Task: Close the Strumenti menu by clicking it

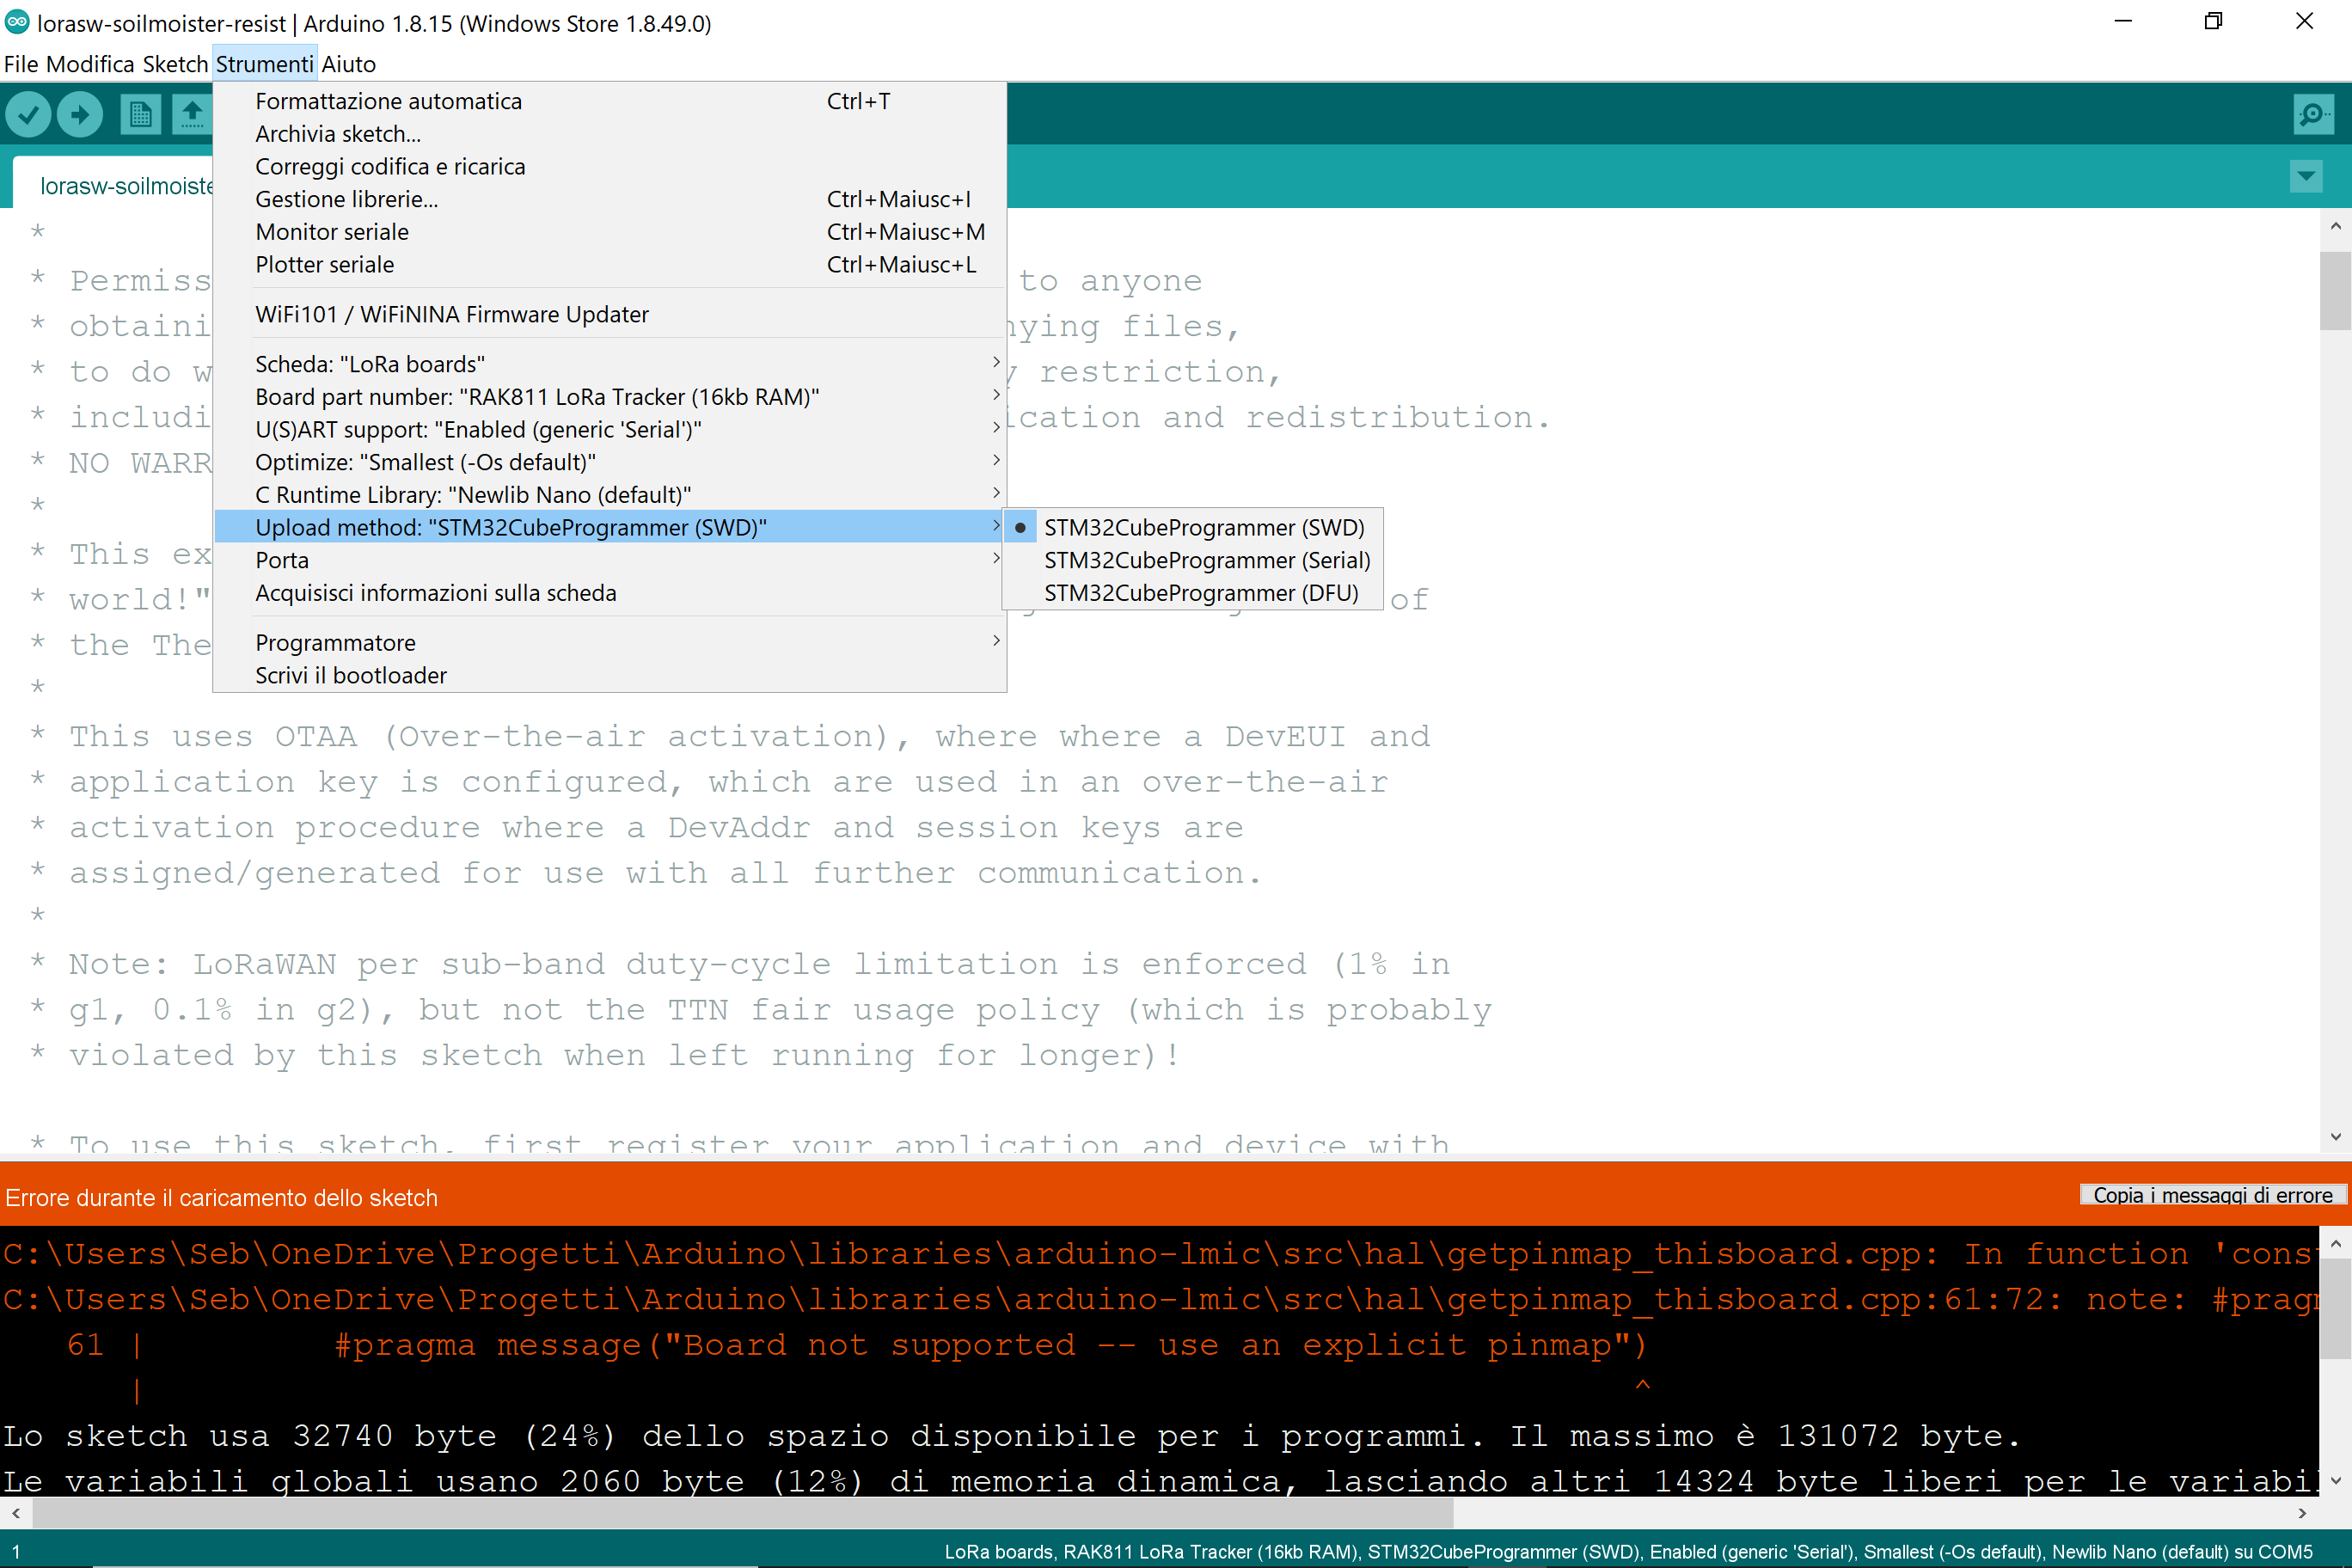Action: tap(265, 64)
